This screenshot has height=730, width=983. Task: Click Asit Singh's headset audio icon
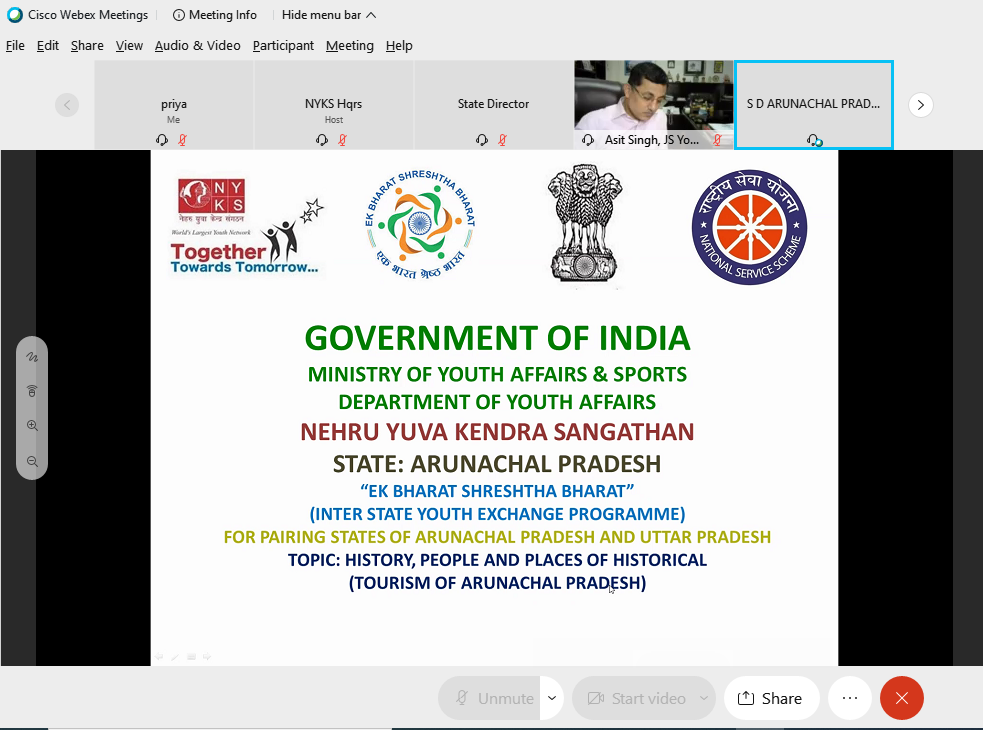click(588, 140)
